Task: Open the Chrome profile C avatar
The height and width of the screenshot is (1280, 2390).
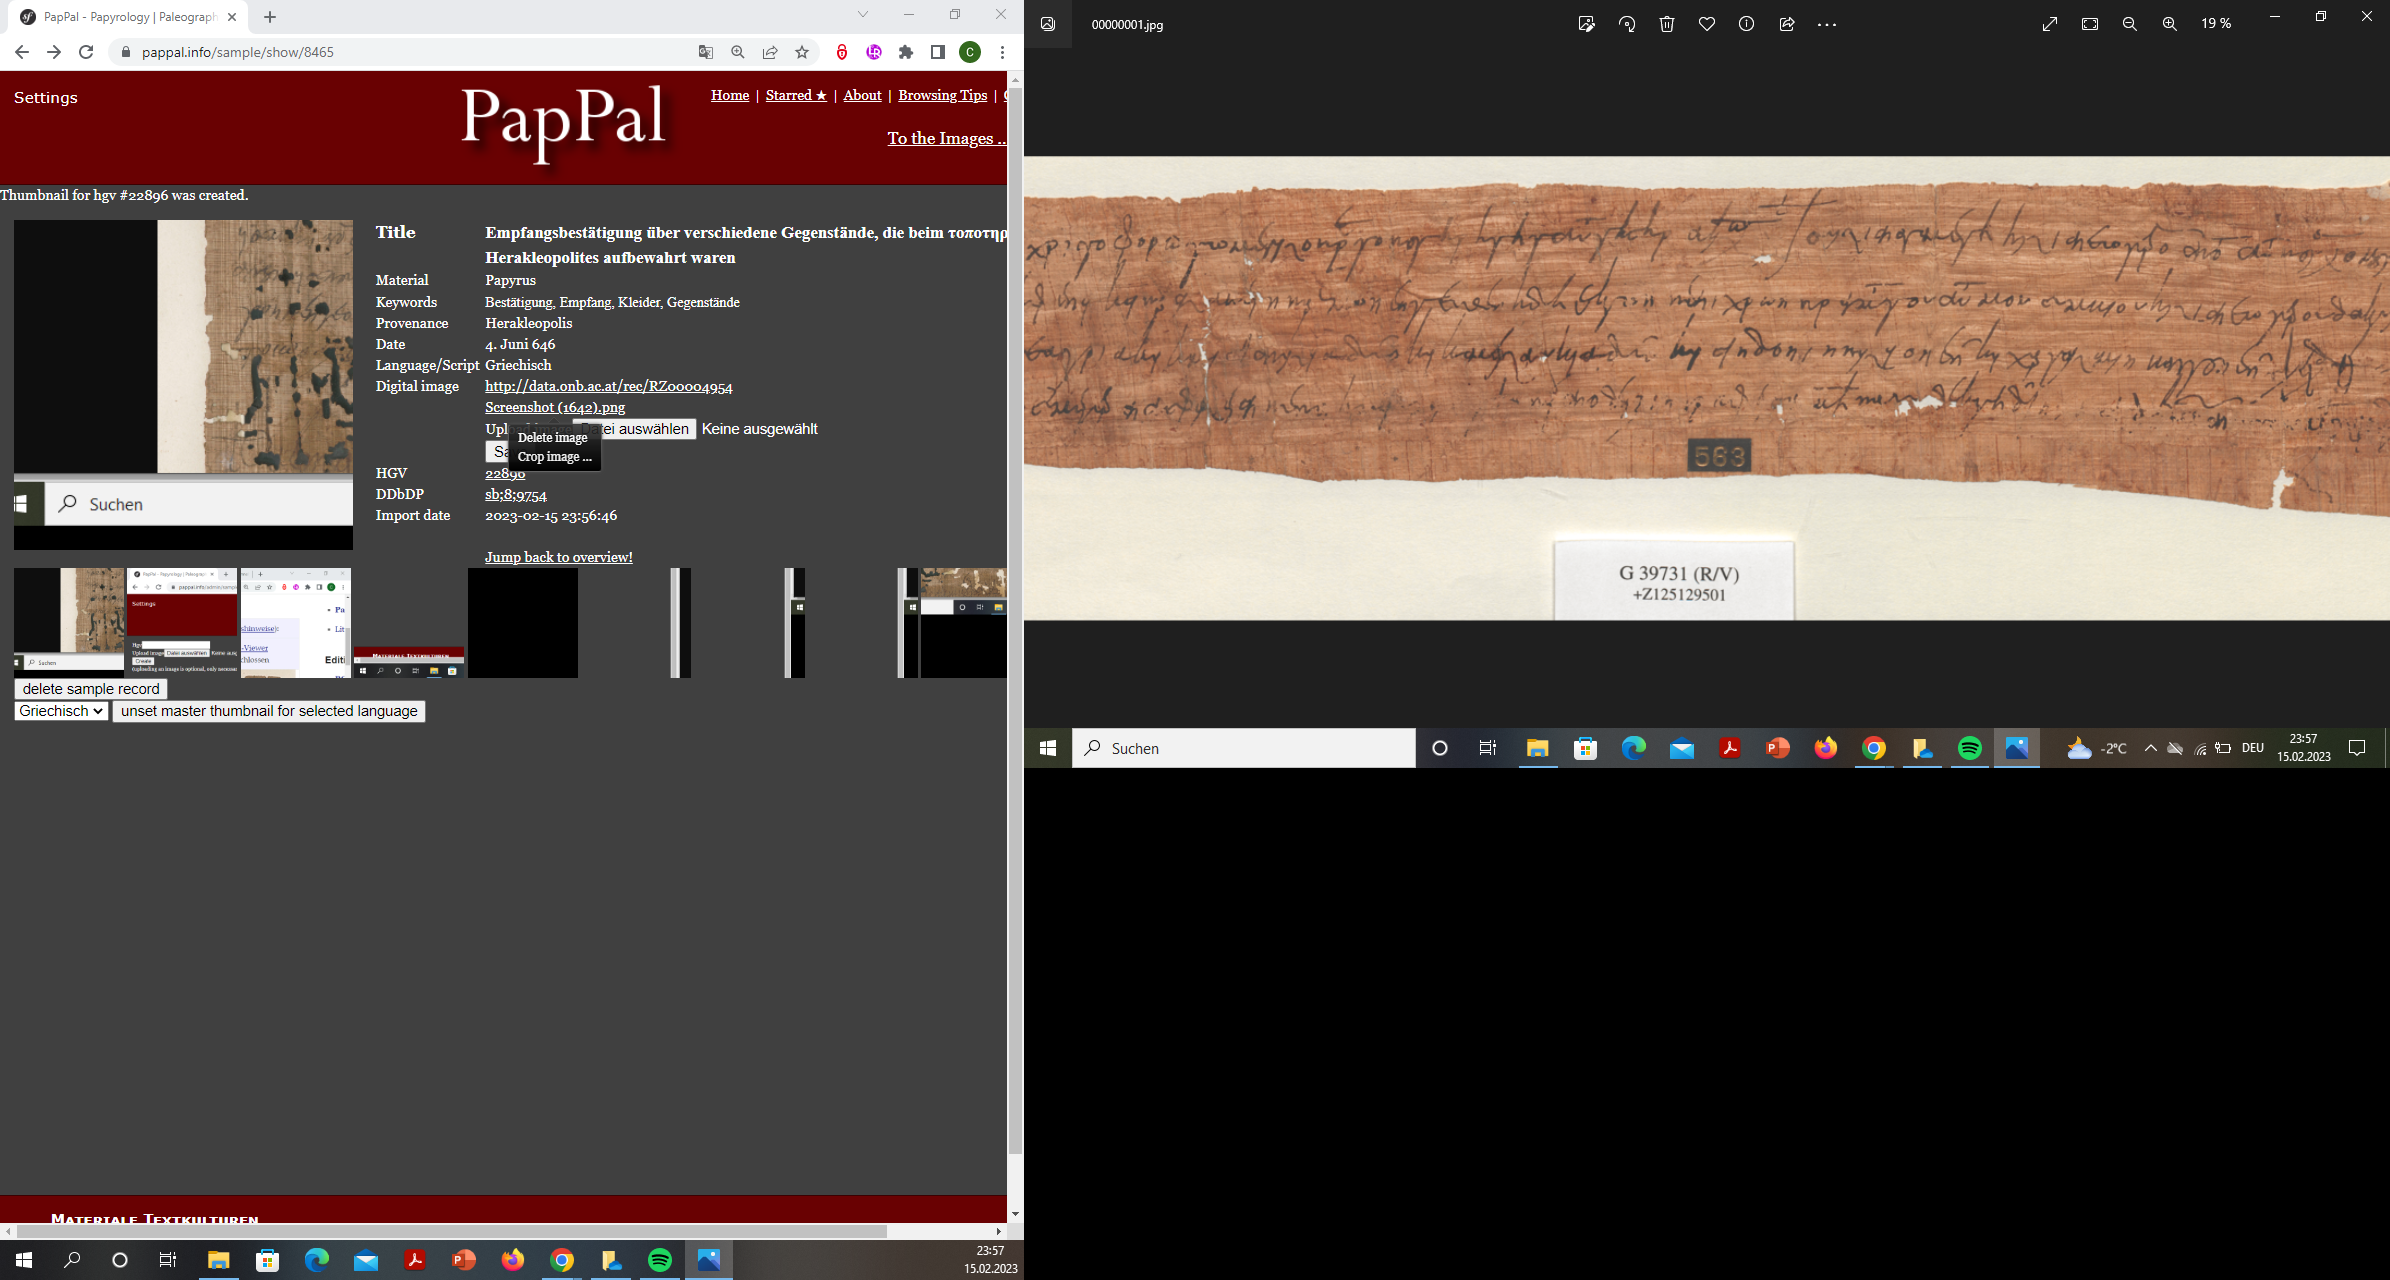Action: 970,52
